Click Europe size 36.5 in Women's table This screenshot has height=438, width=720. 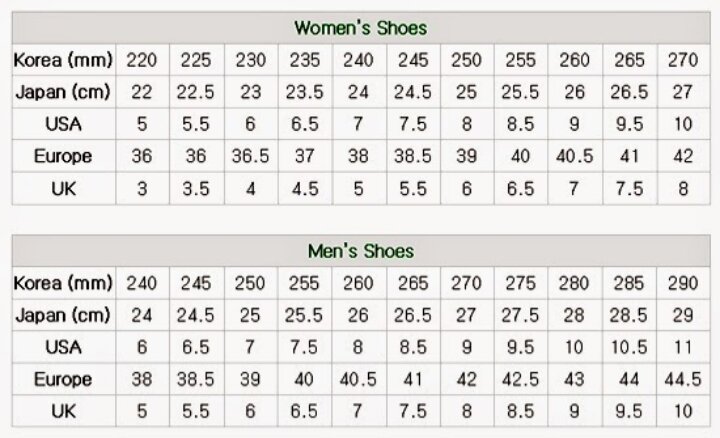(x=250, y=155)
